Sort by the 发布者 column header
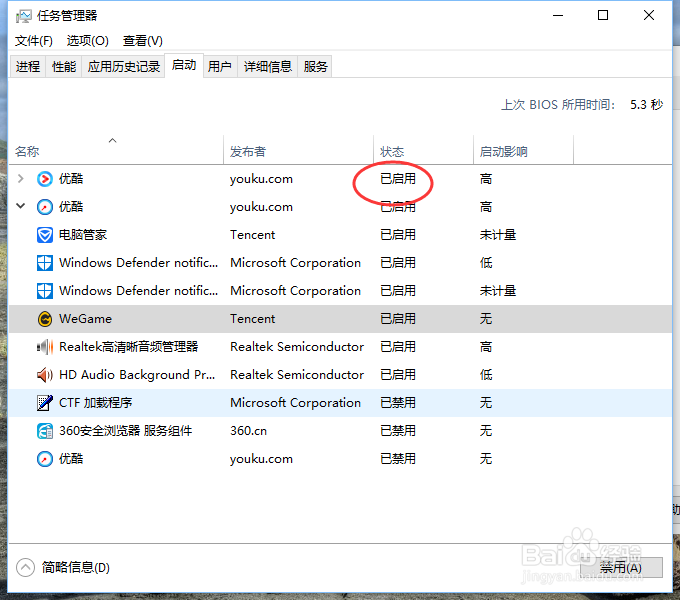Screen dimensions: 680x600 (x=298, y=150)
